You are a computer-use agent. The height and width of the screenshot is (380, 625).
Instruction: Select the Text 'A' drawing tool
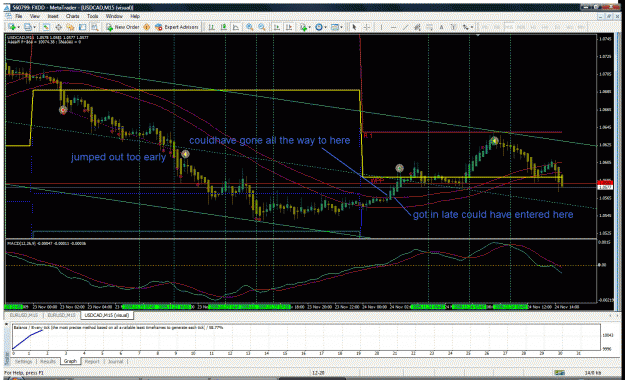tap(441, 27)
